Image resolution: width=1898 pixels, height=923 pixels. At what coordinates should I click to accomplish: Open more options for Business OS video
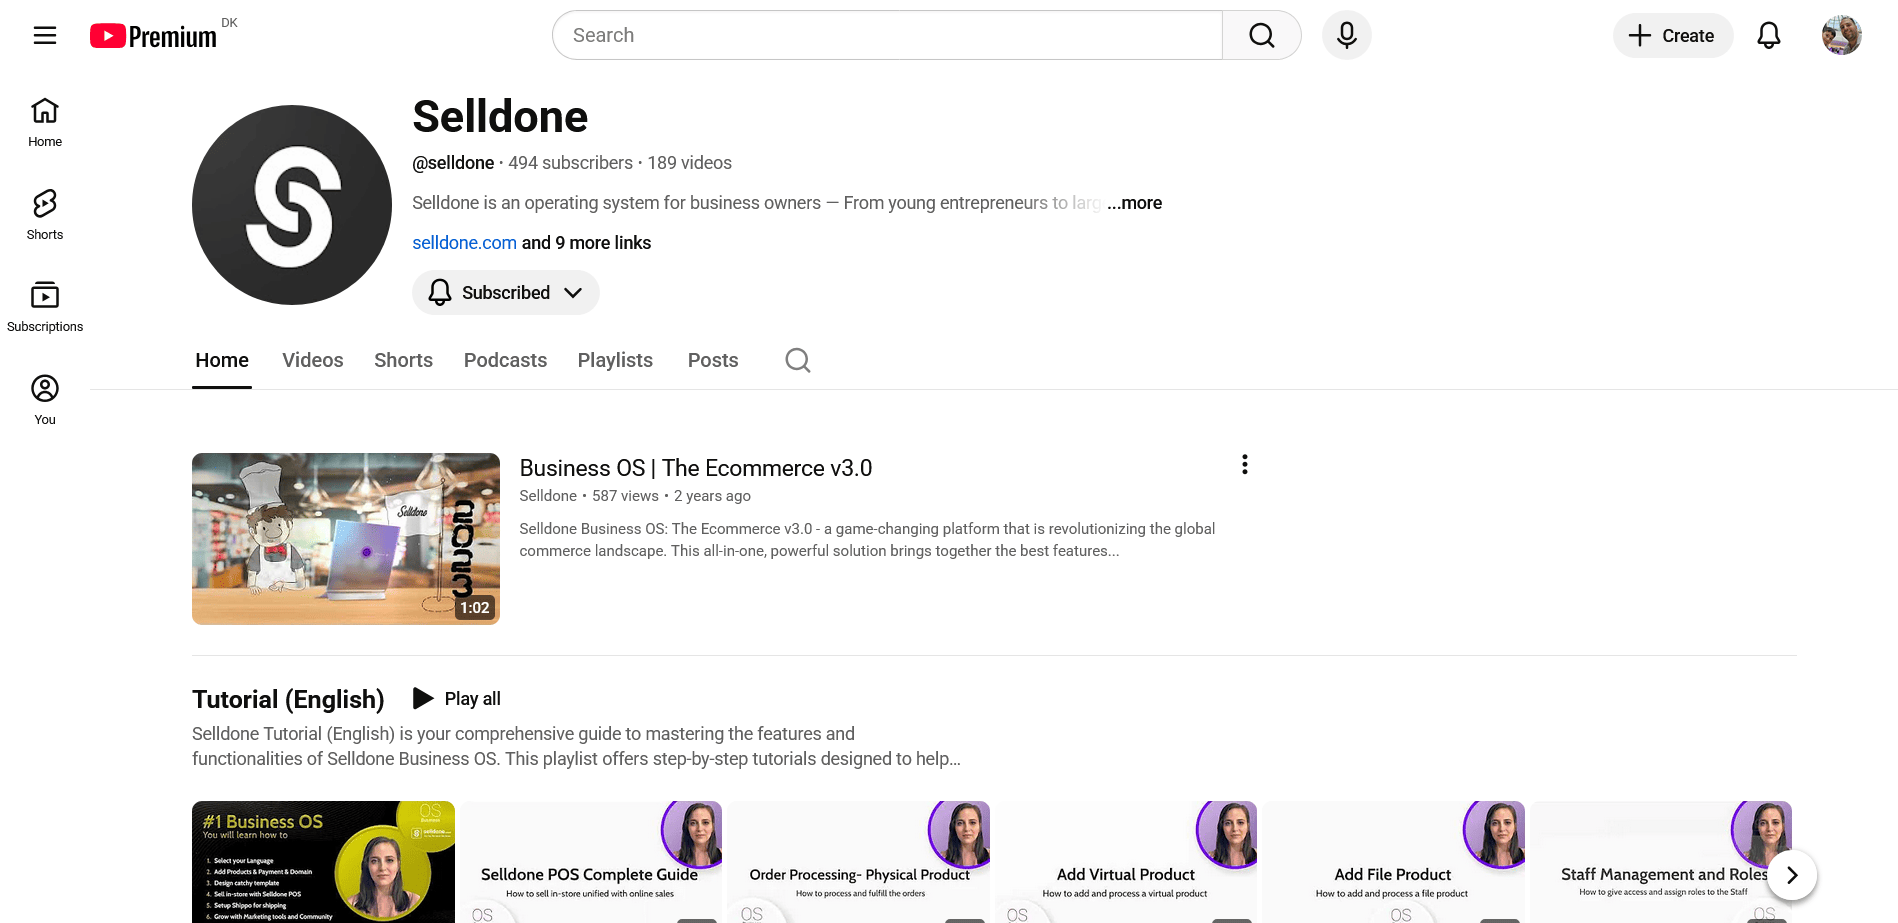coord(1244,464)
